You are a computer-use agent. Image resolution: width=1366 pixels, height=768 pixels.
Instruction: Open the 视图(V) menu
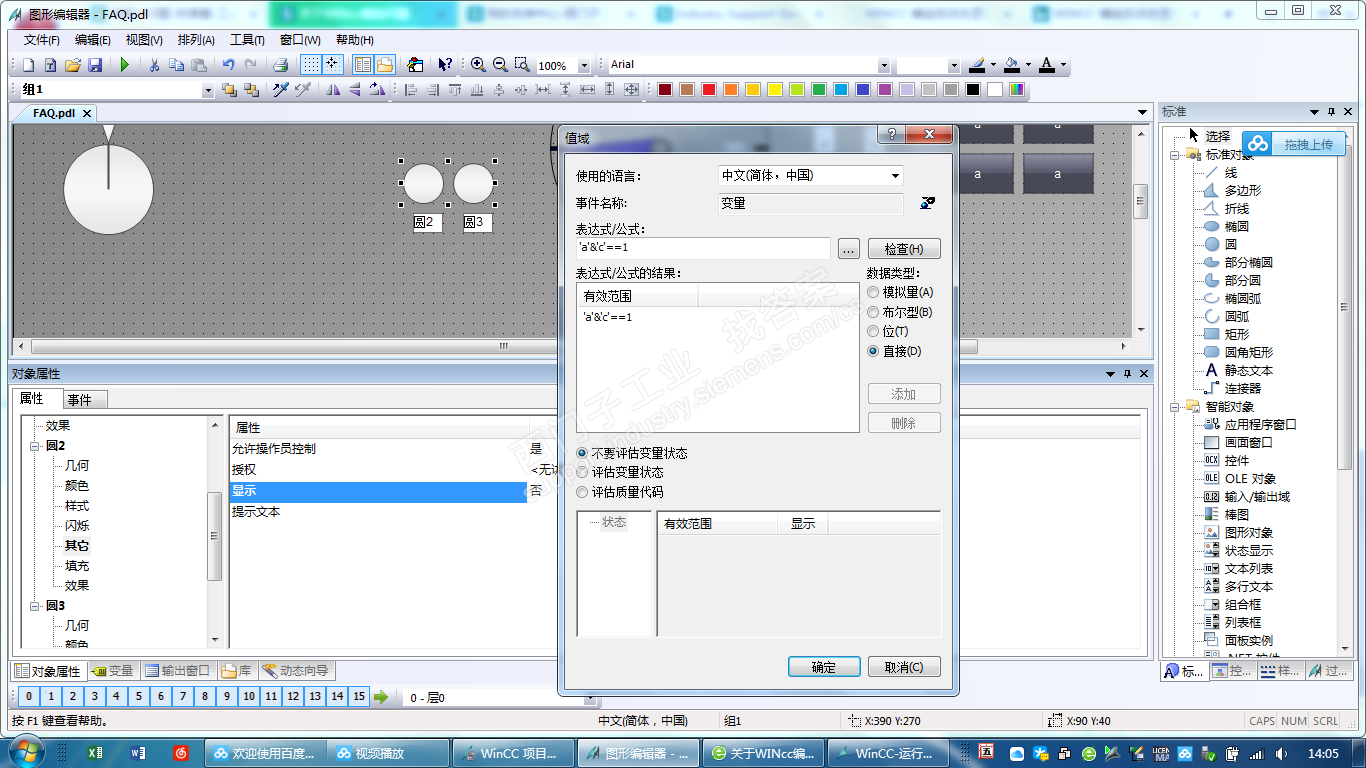[x=144, y=40]
